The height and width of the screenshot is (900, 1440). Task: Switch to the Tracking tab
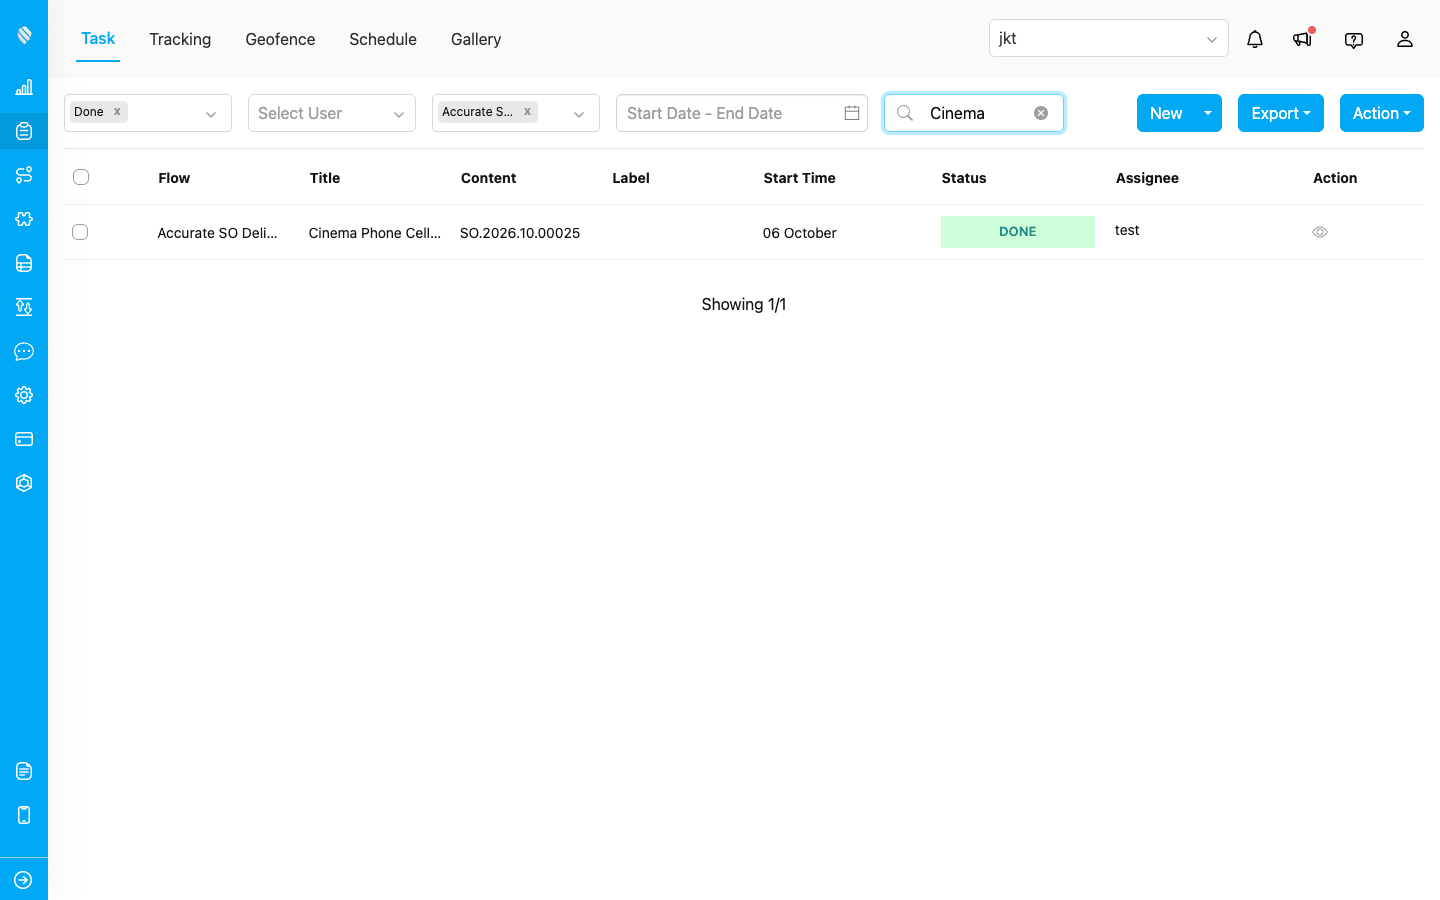pyautogui.click(x=180, y=39)
